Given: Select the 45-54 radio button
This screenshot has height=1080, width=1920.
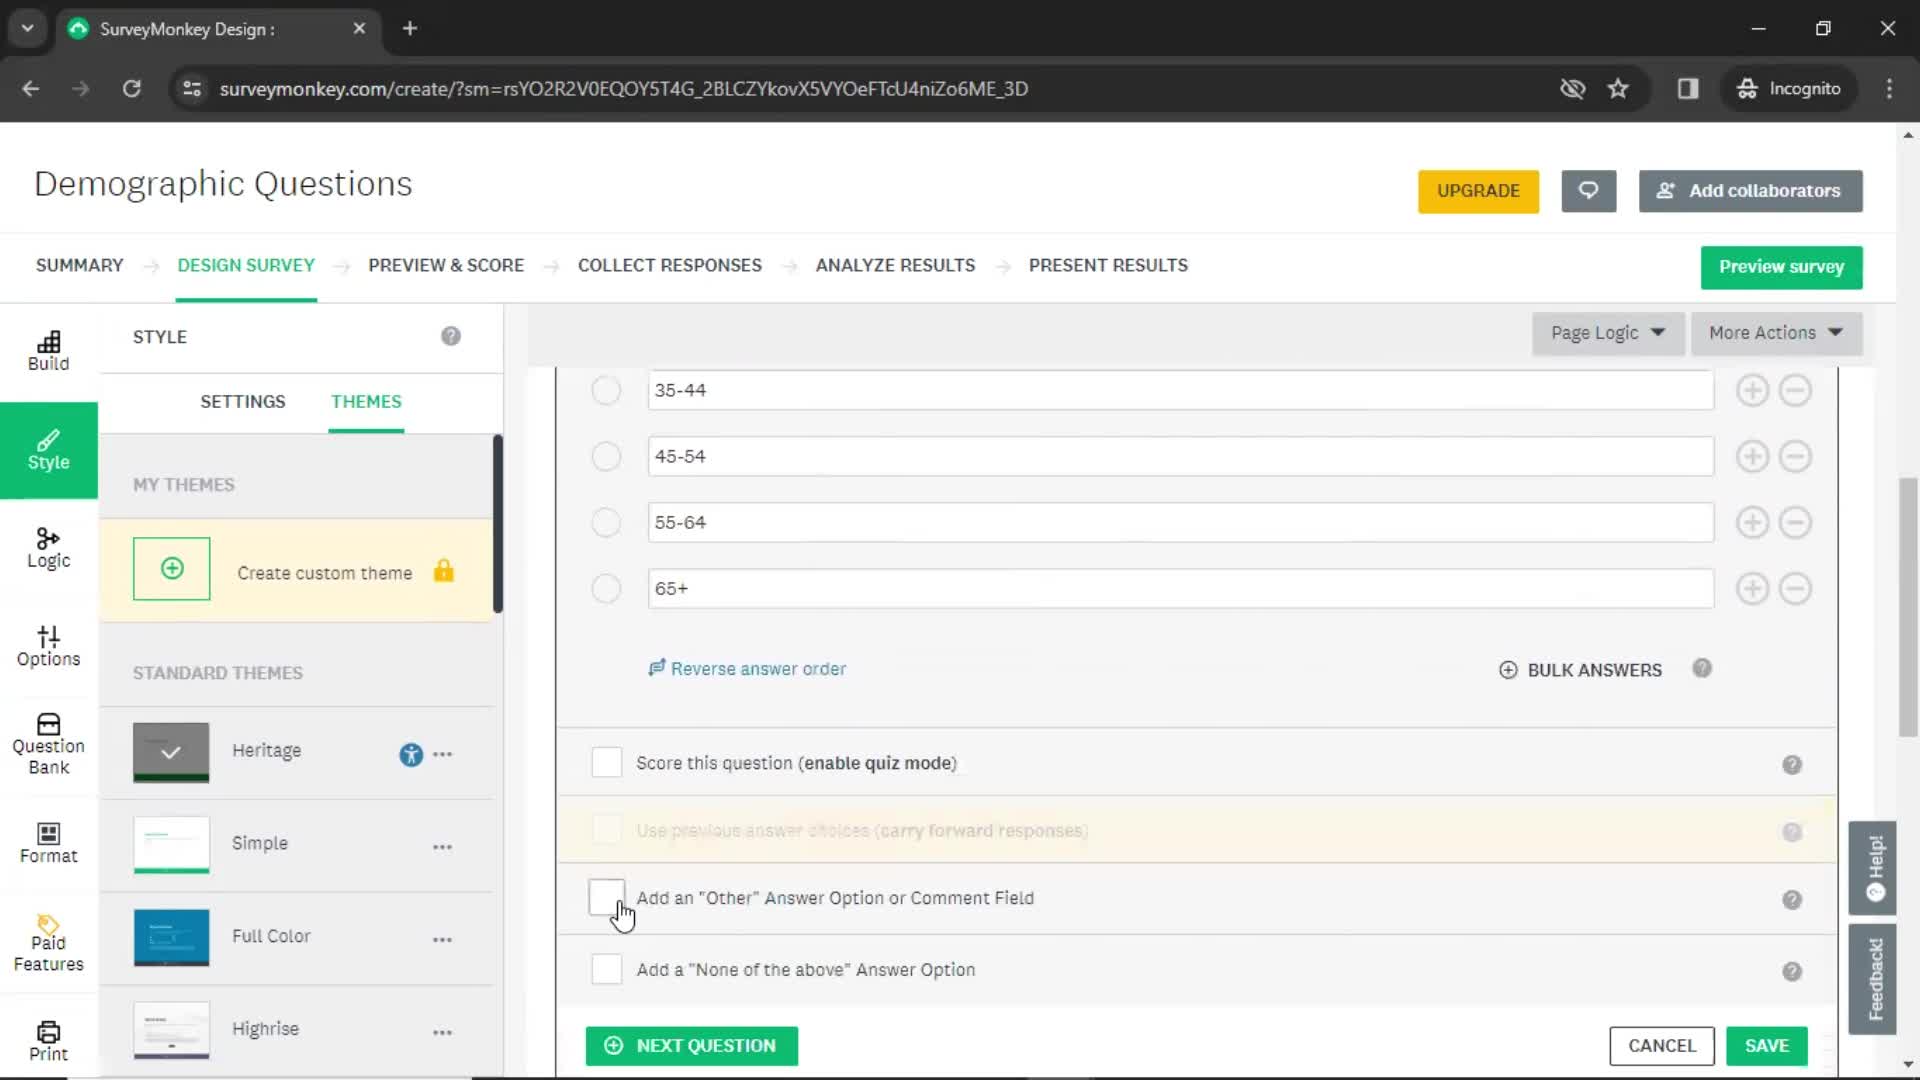Looking at the screenshot, I should coord(606,456).
